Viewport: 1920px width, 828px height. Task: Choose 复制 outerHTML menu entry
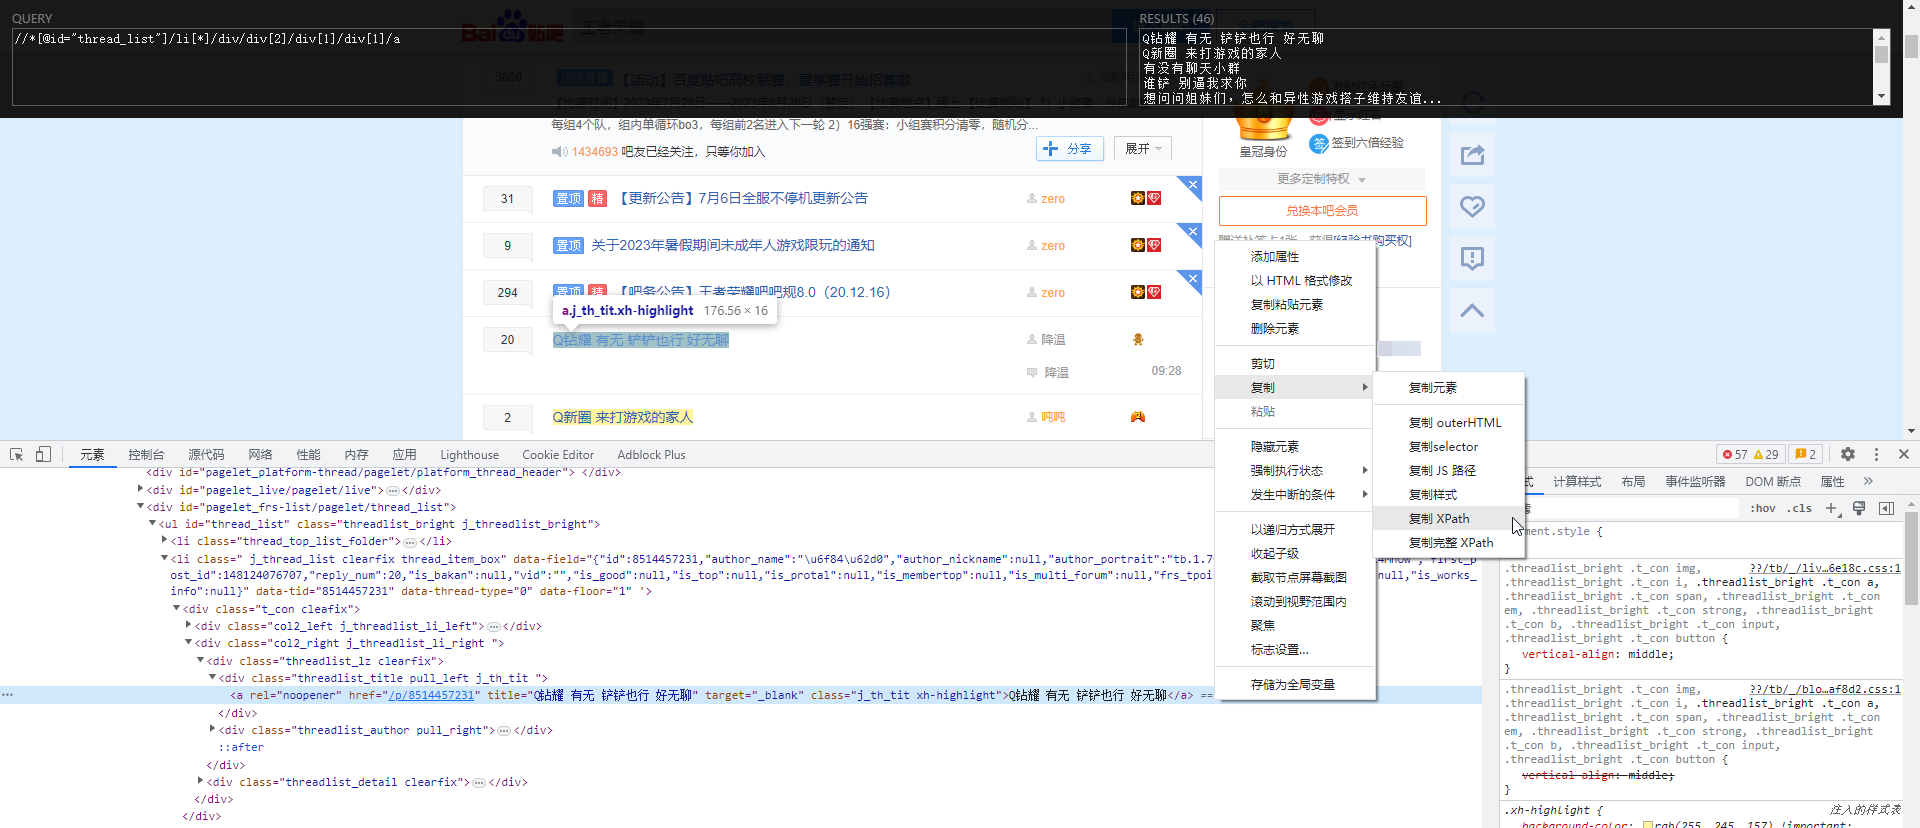[1449, 423]
